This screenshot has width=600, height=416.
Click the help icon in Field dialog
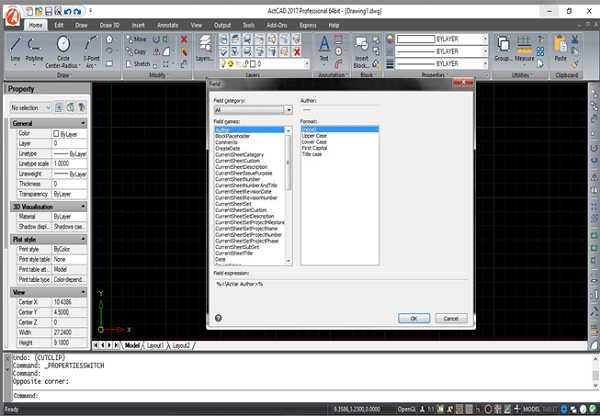(x=218, y=318)
